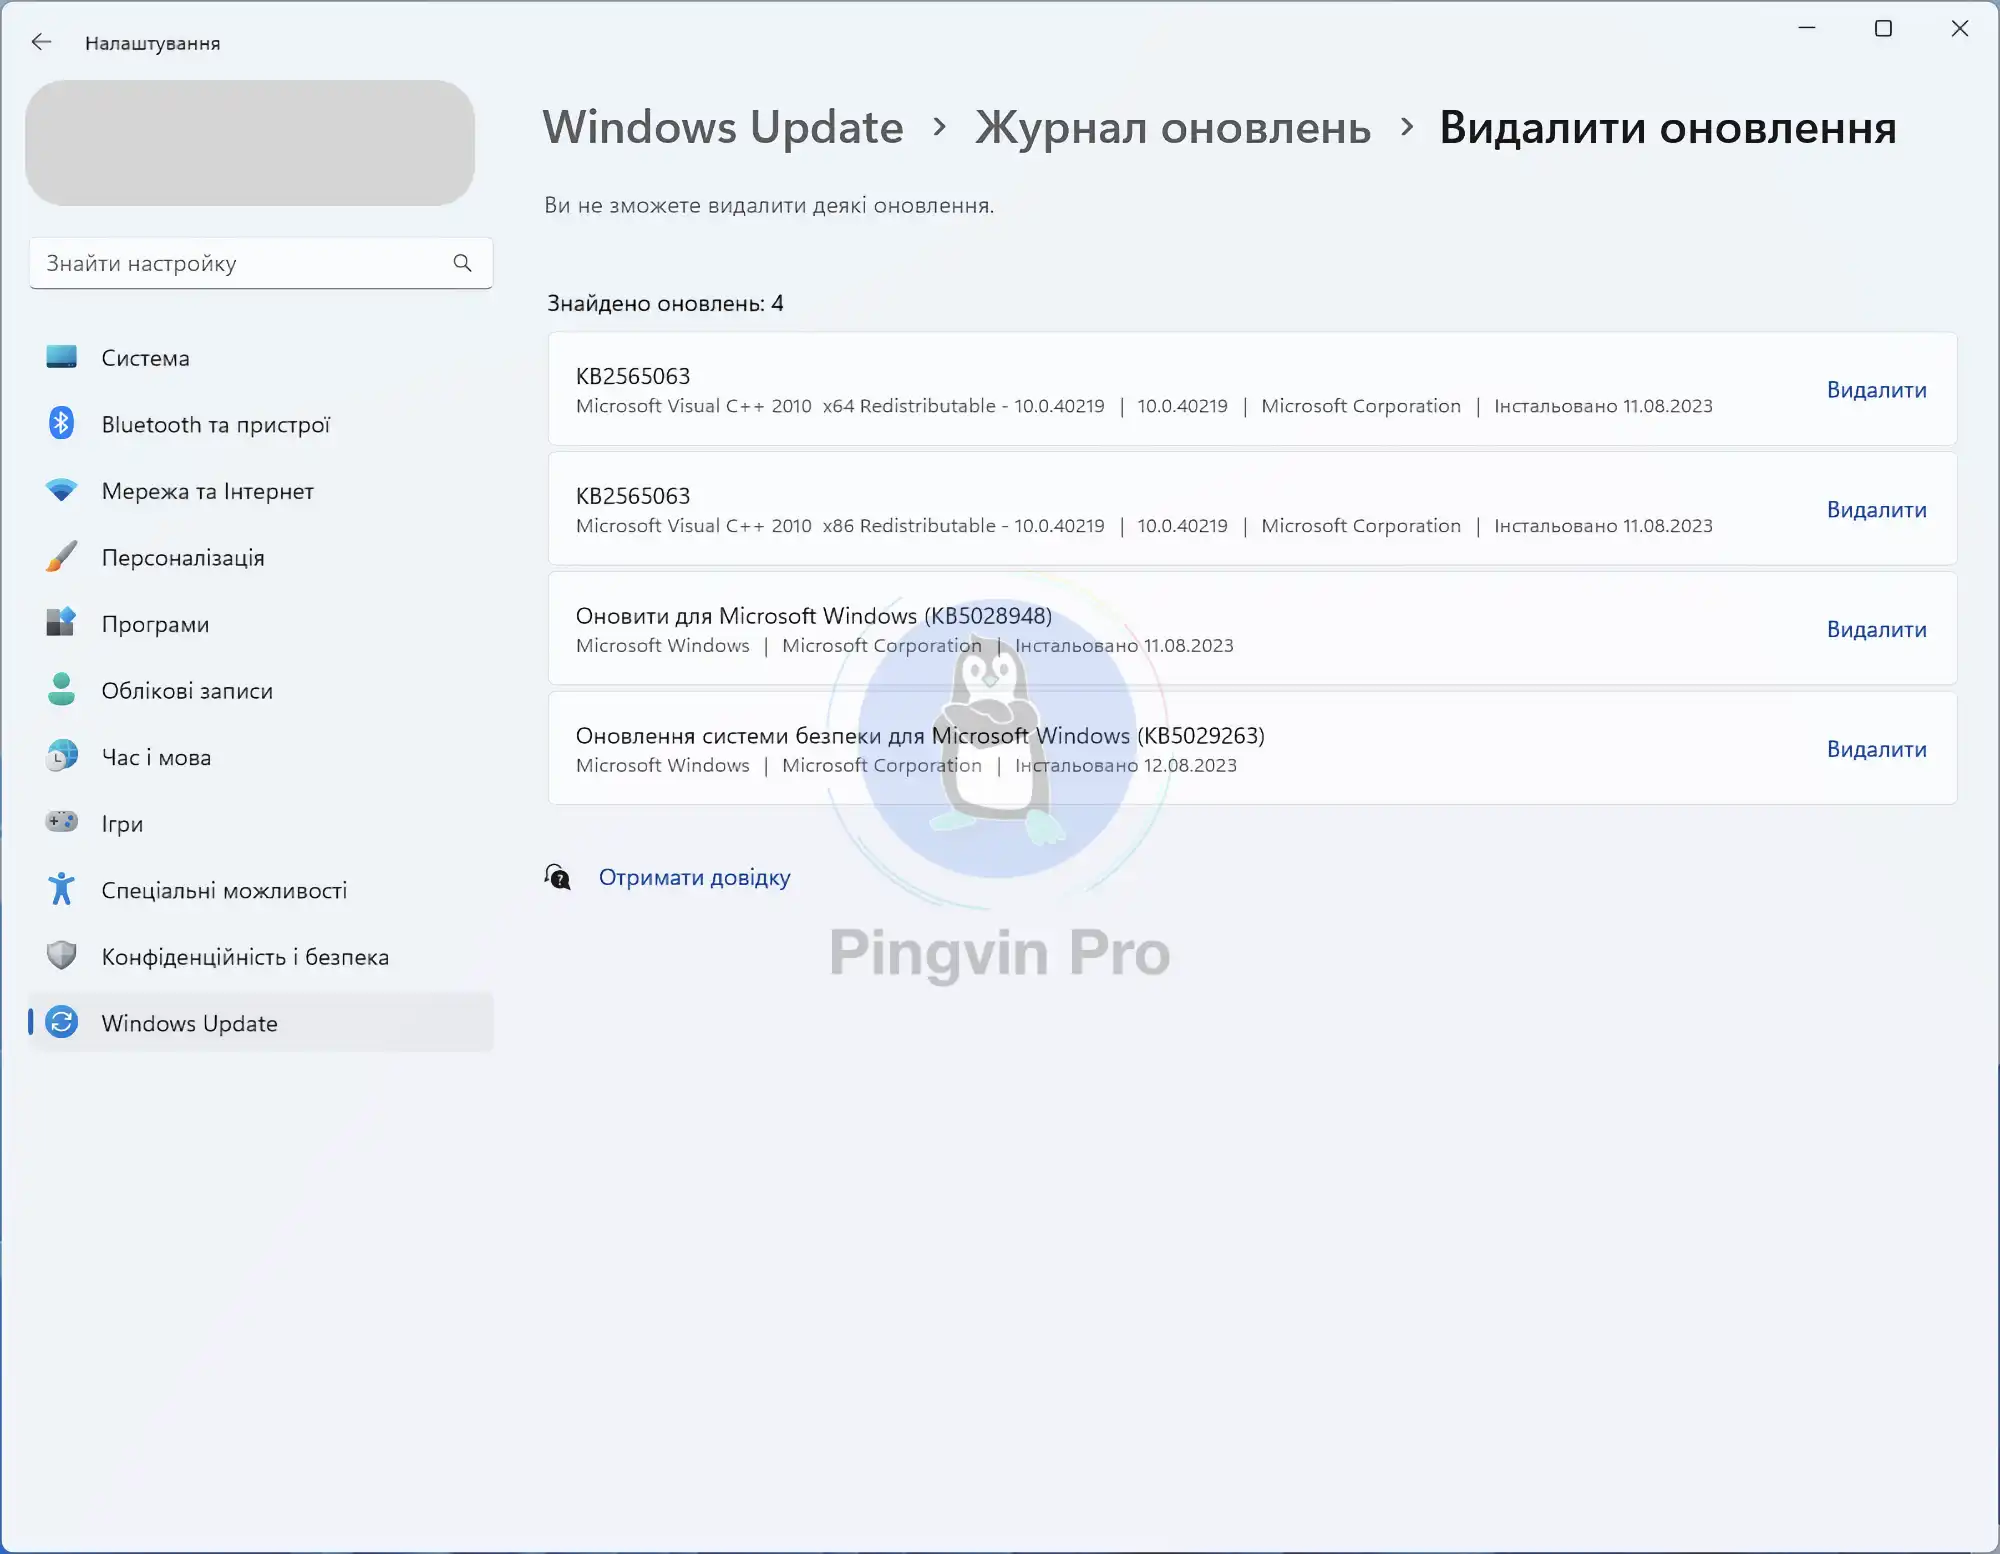Click the Ігри gamepad icon

[62, 822]
